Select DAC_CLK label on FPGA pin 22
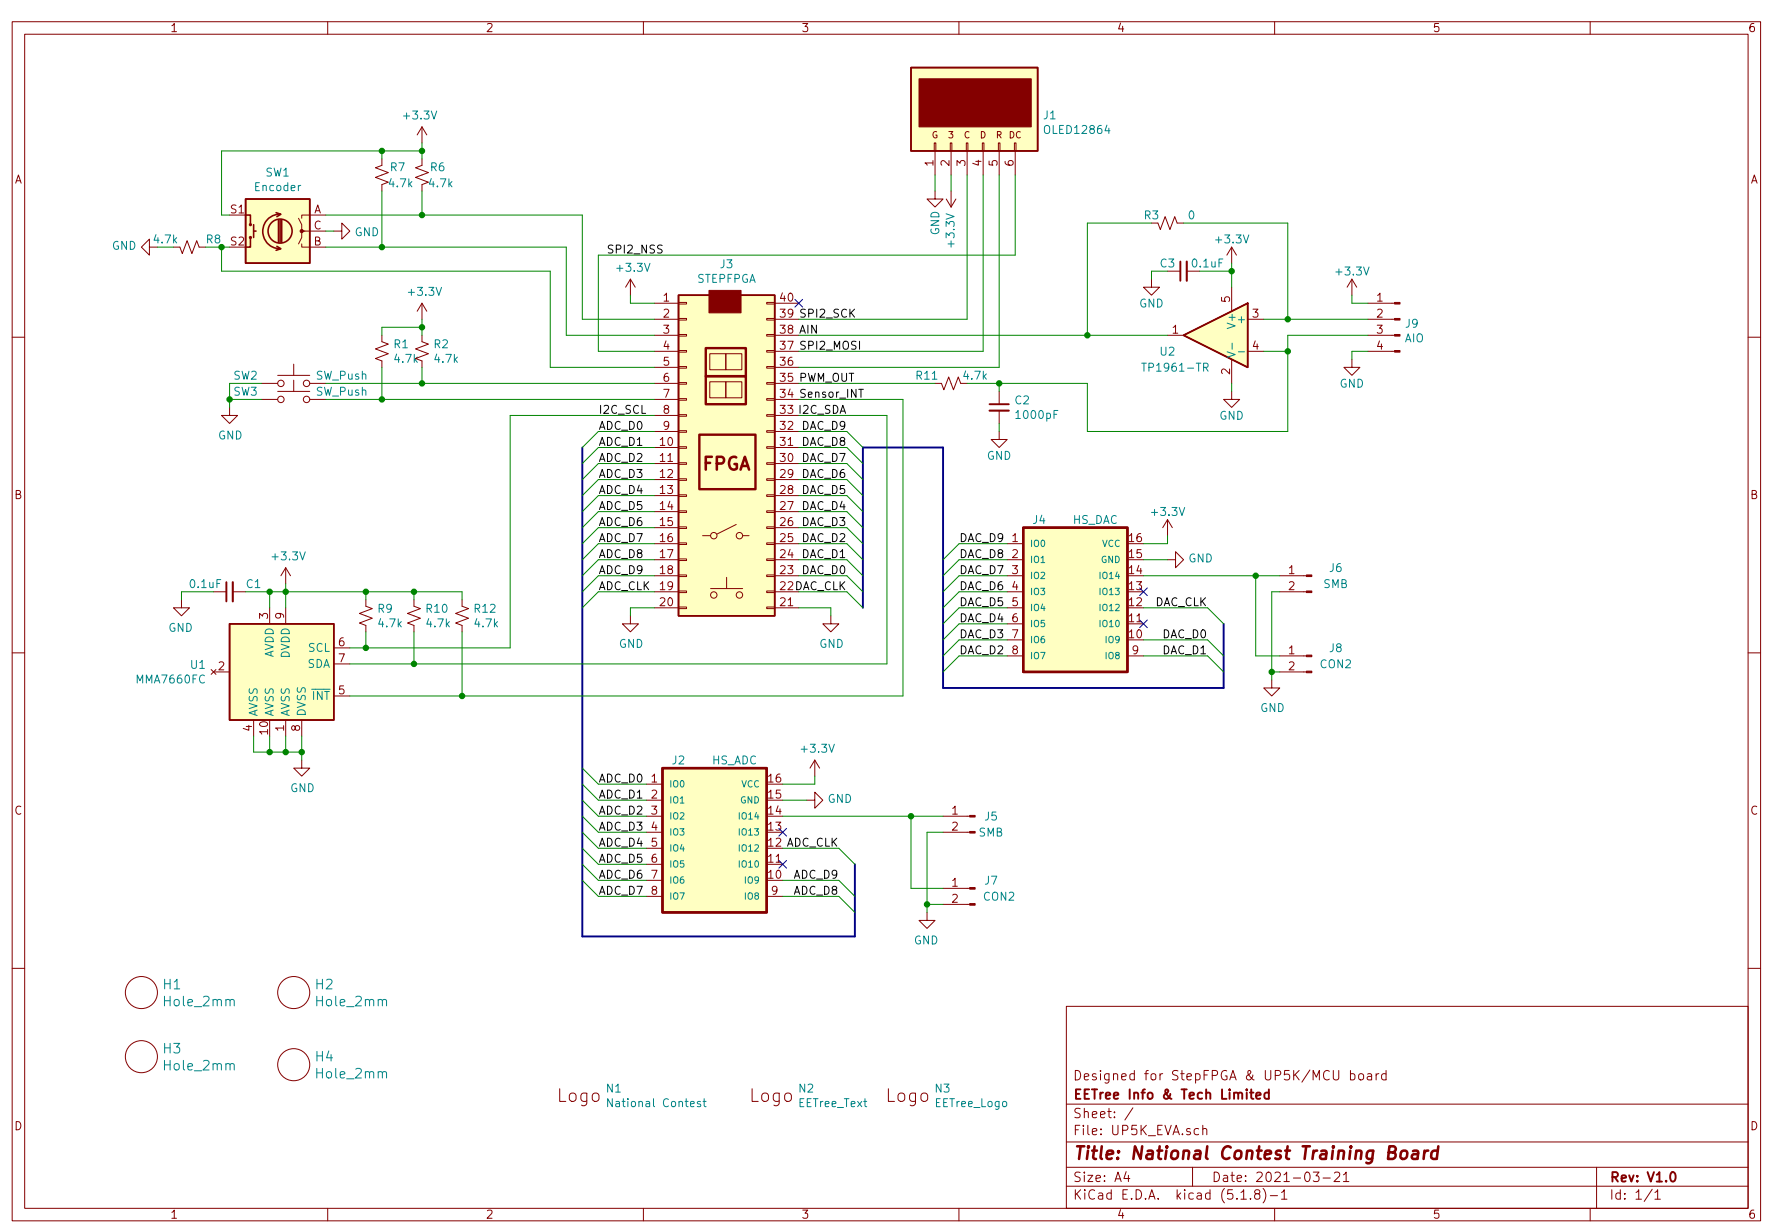The width and height of the screenshot is (1773, 1227). point(820,586)
